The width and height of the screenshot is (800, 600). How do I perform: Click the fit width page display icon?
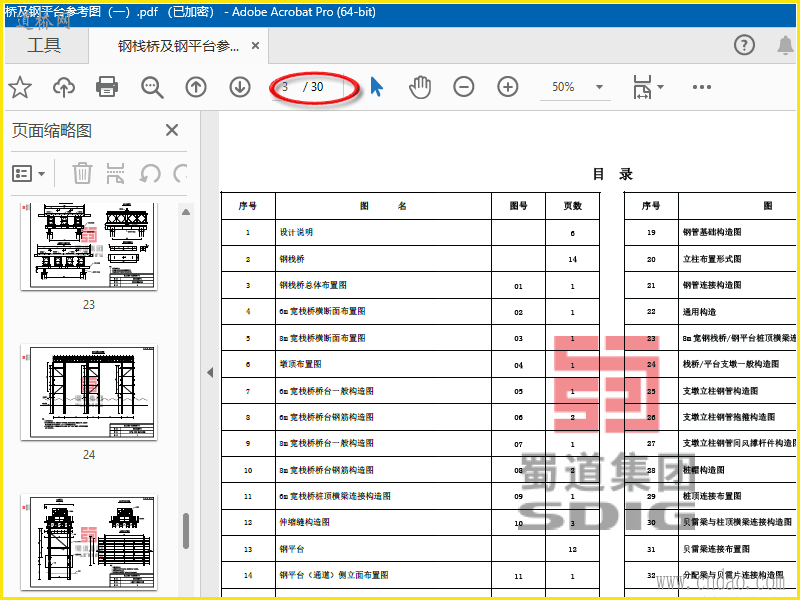click(x=642, y=87)
